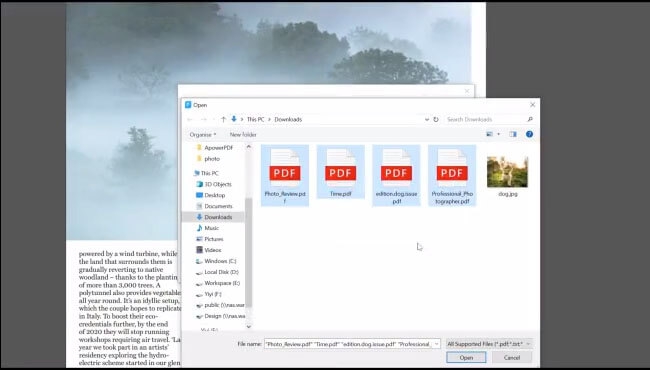The width and height of the screenshot is (650, 370).
Task: Open the address bar history dropdown
Action: click(427, 119)
